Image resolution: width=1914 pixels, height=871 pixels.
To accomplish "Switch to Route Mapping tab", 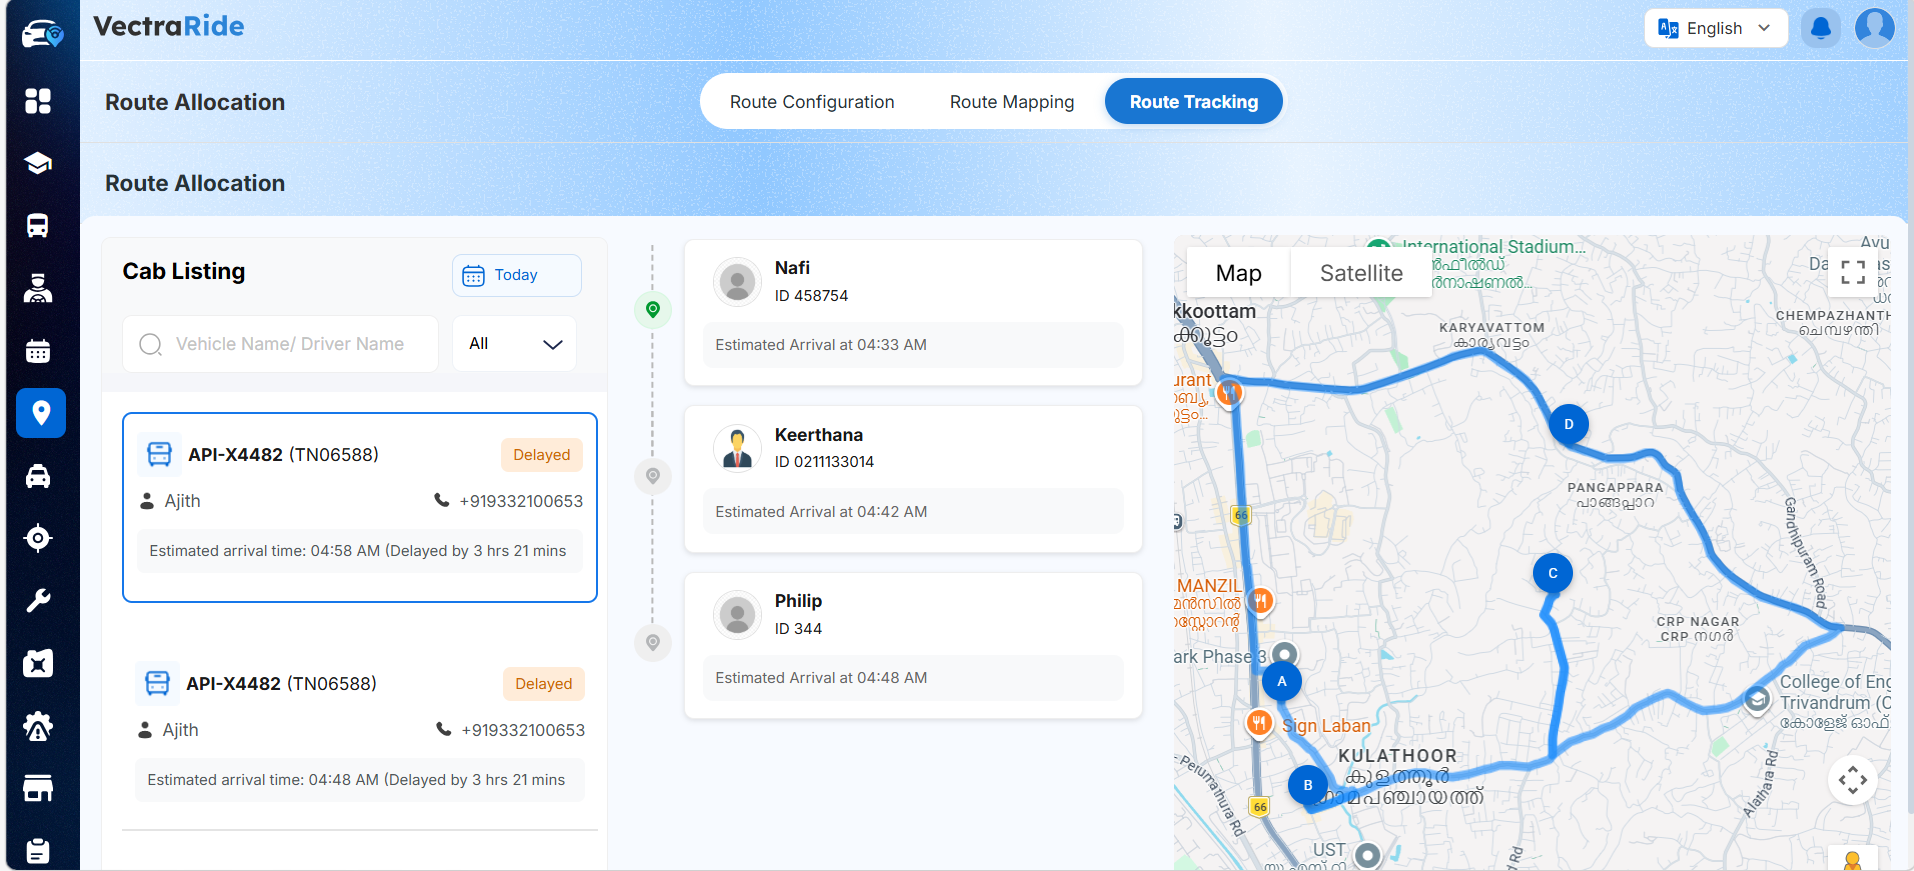I will (x=1012, y=102).
